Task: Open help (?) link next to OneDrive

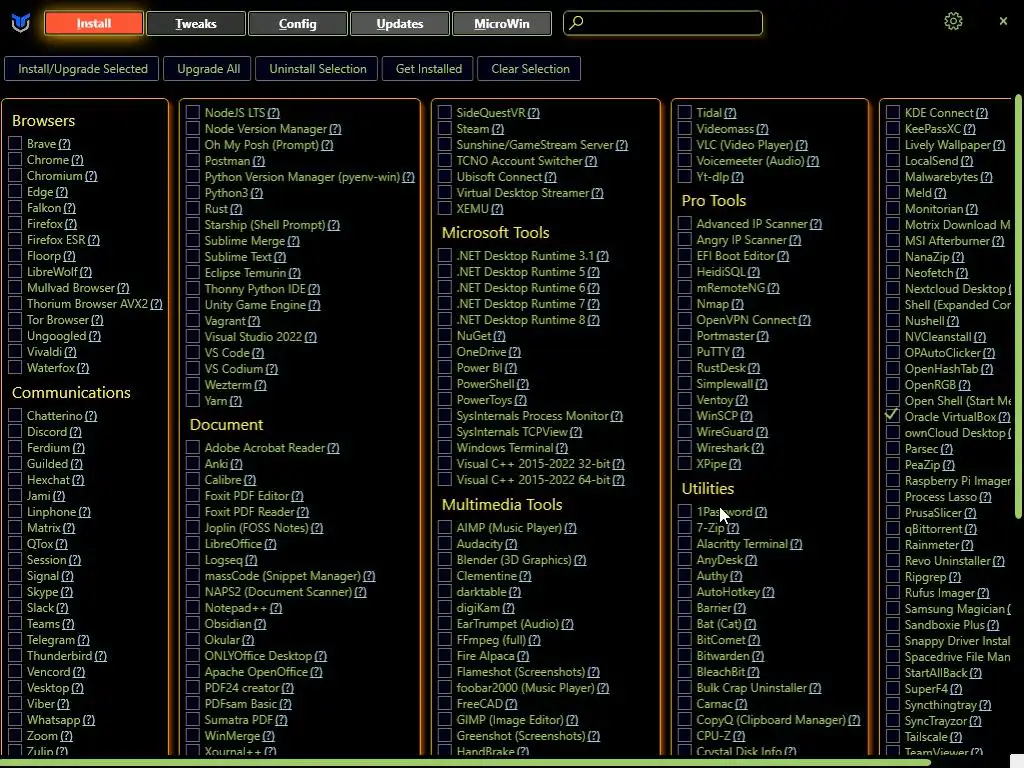Action: coord(515,353)
